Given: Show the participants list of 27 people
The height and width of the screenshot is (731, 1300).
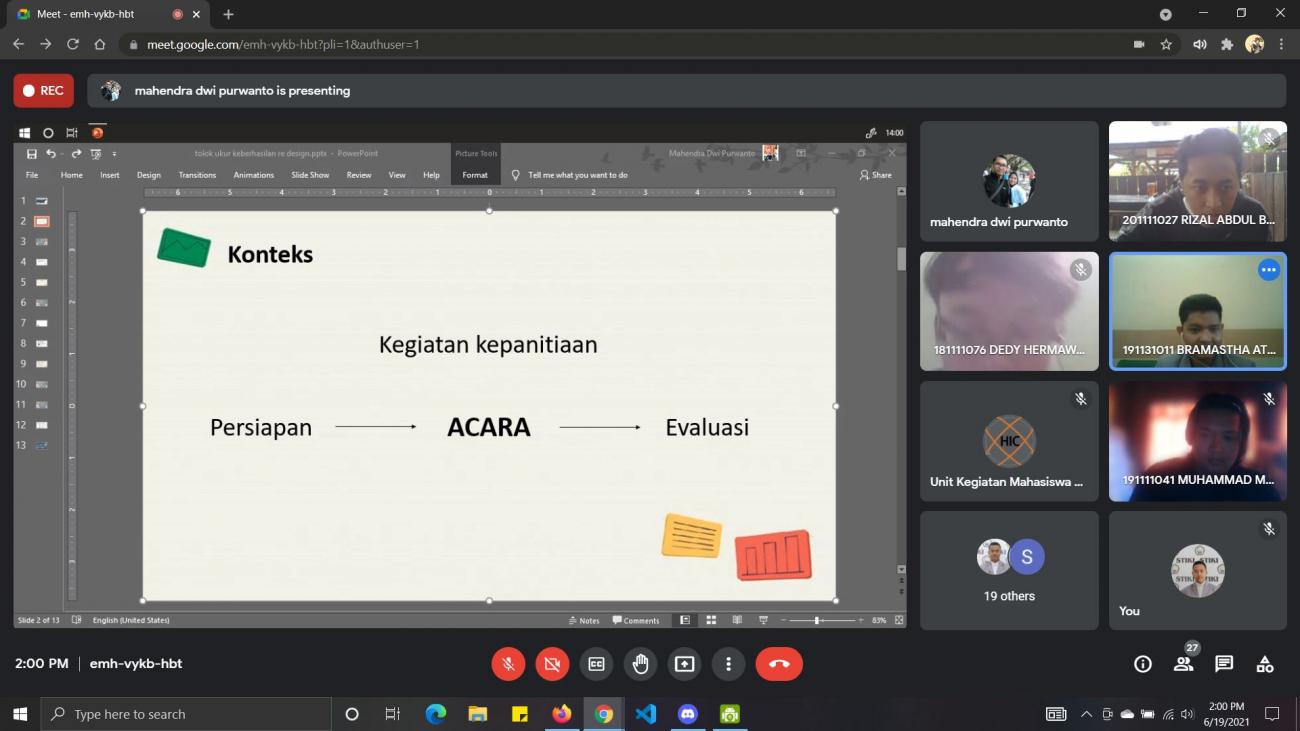Looking at the screenshot, I should pyautogui.click(x=1183, y=664).
